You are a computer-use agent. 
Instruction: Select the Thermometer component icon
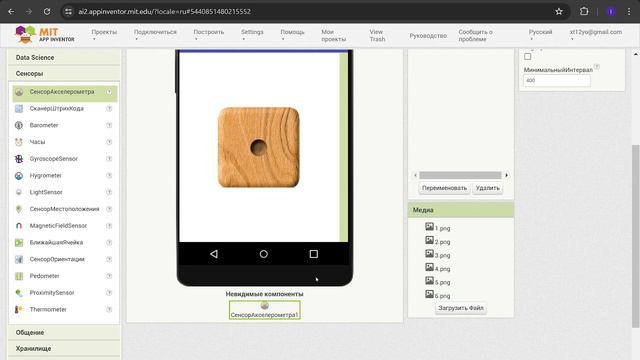[x=19, y=309]
